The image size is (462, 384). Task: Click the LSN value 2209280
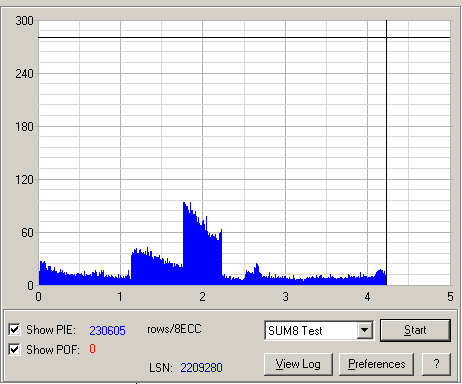point(201,368)
